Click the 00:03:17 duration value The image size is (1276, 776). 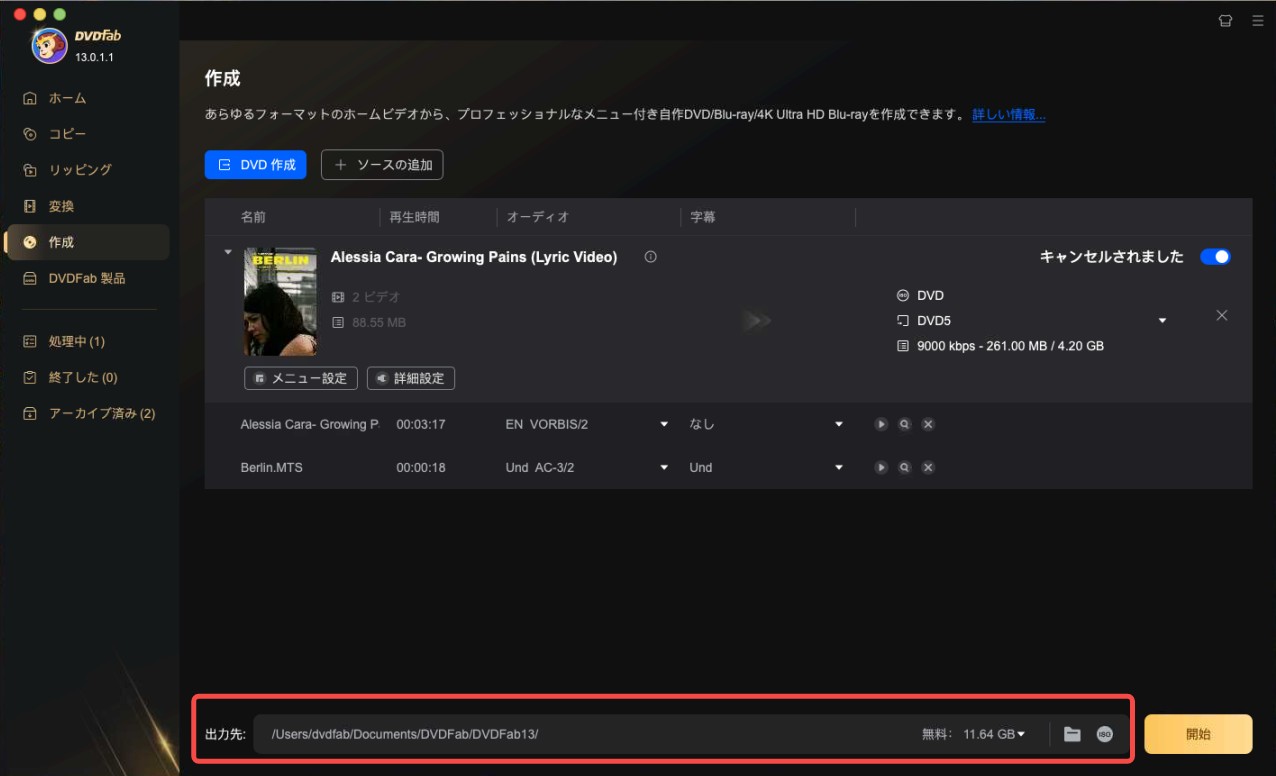coord(421,424)
